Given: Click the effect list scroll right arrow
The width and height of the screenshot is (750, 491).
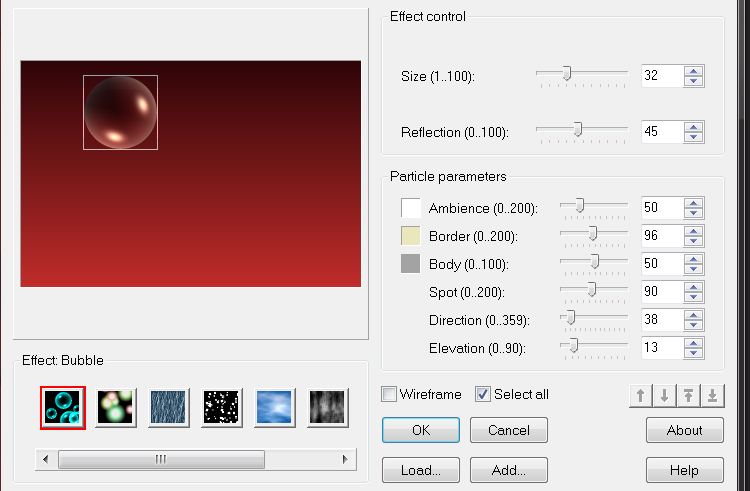Looking at the screenshot, I should click(x=345, y=459).
